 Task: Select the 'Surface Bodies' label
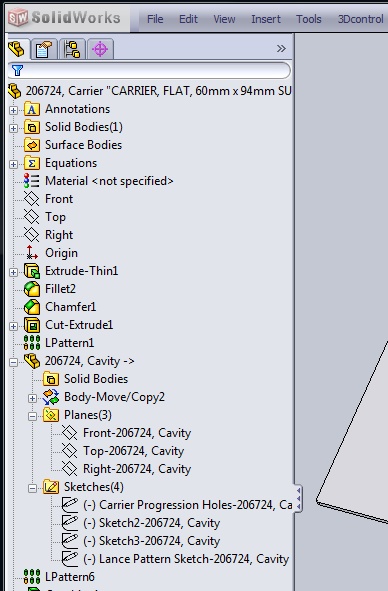click(x=83, y=145)
